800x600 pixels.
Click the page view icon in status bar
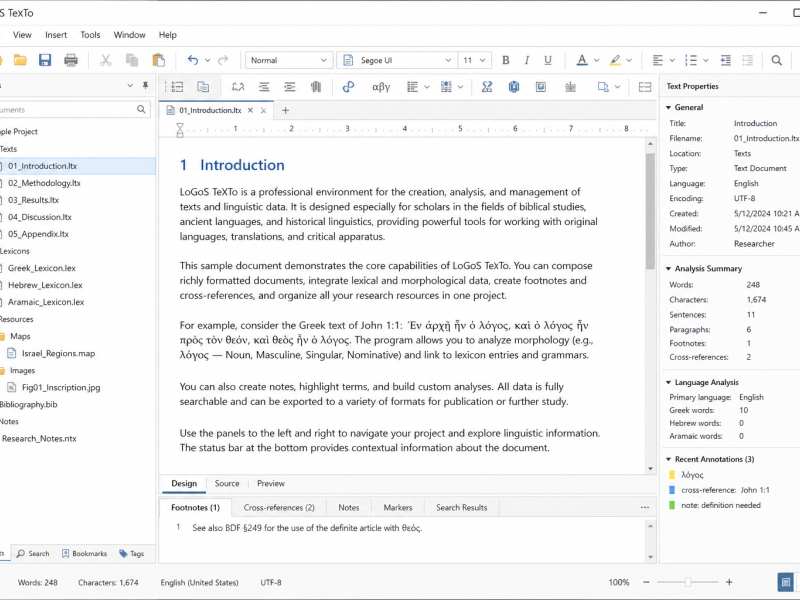pyautogui.click(x=786, y=582)
